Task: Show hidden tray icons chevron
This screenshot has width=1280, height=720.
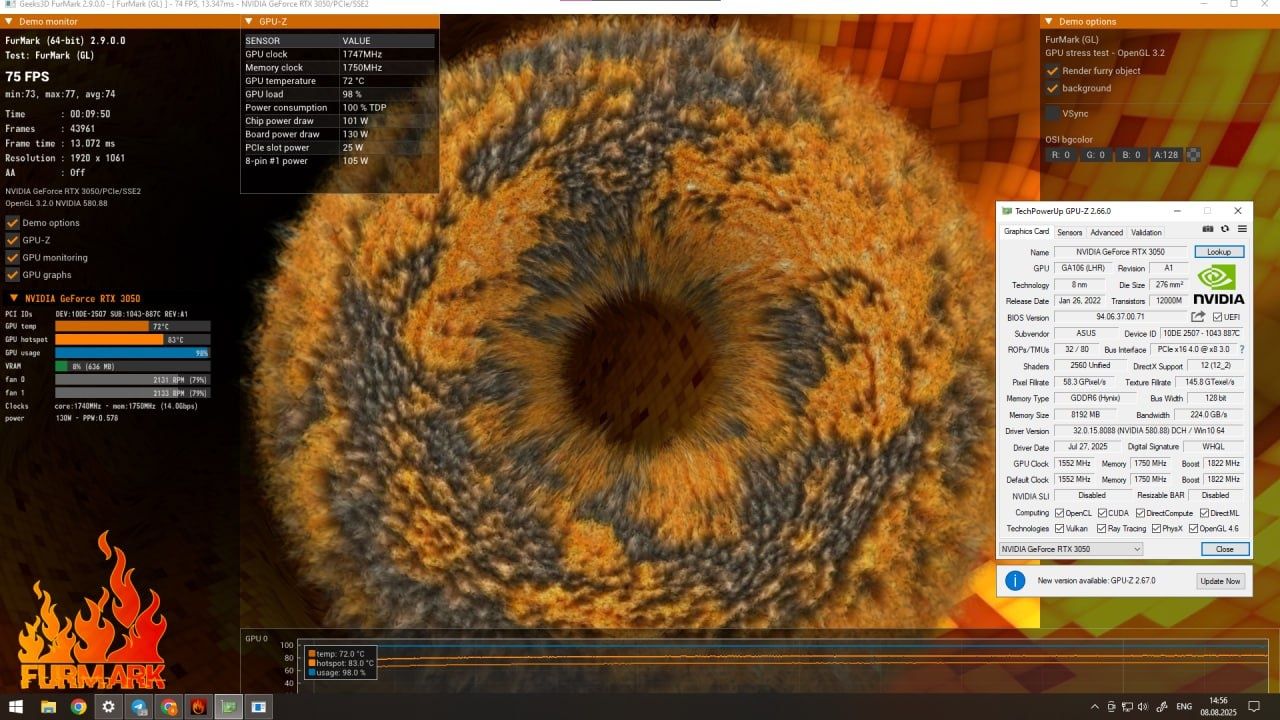Action: pos(1095,707)
